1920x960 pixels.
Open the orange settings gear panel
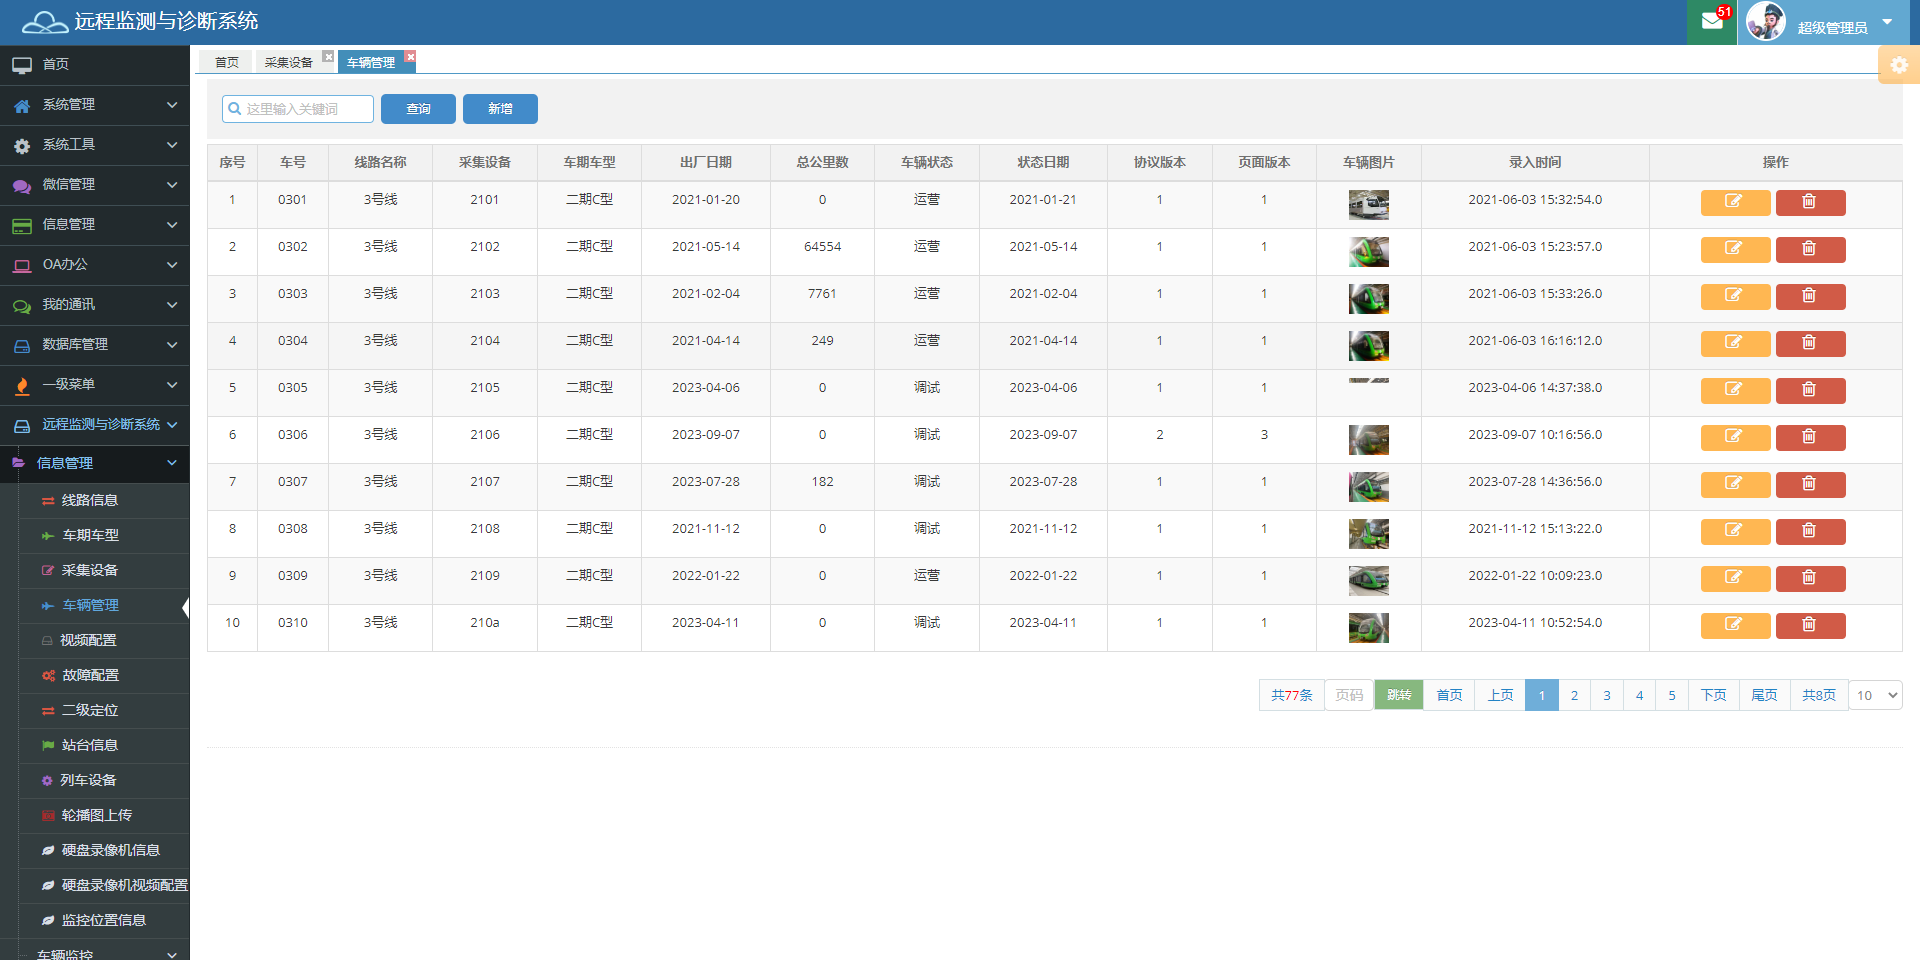pos(1899,65)
